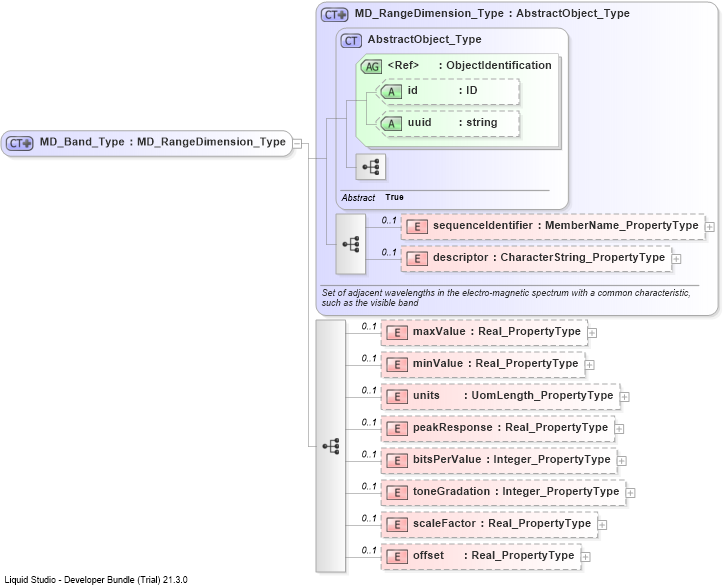Select maxValue : Real_PropertyType text

(x=497, y=331)
